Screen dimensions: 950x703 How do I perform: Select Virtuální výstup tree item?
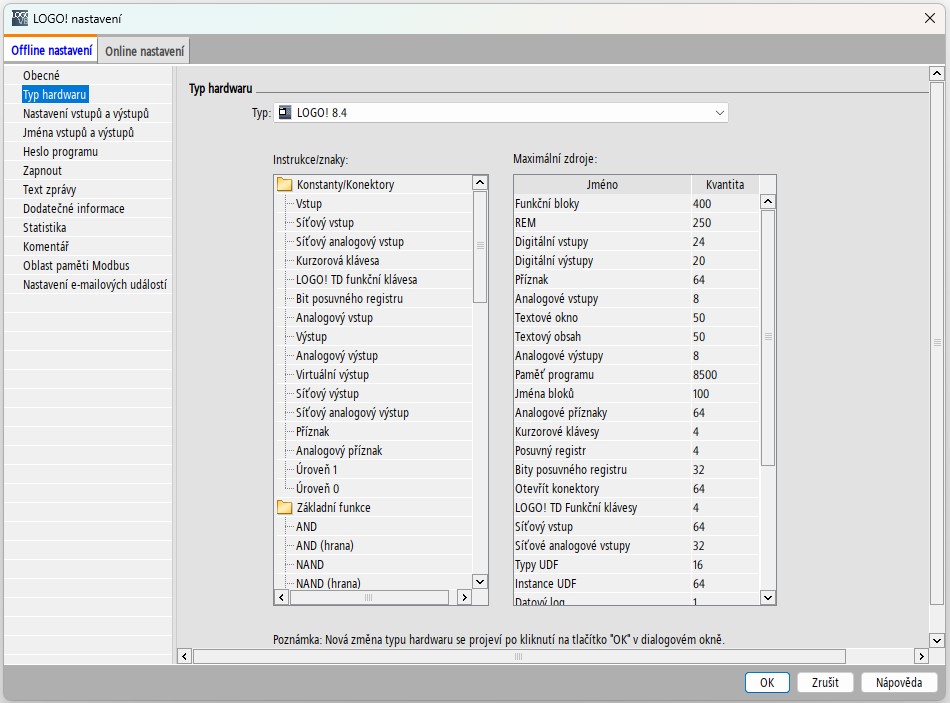[332, 375]
